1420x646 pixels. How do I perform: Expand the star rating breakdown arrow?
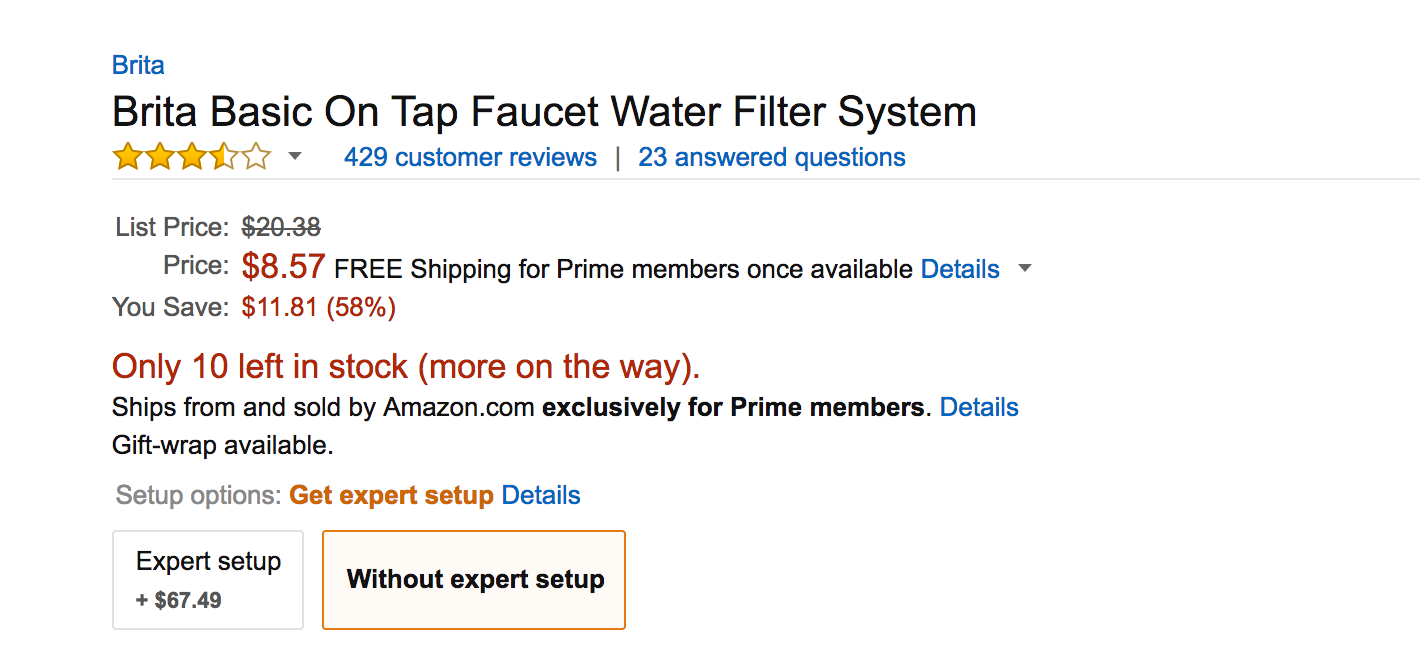coord(294,157)
